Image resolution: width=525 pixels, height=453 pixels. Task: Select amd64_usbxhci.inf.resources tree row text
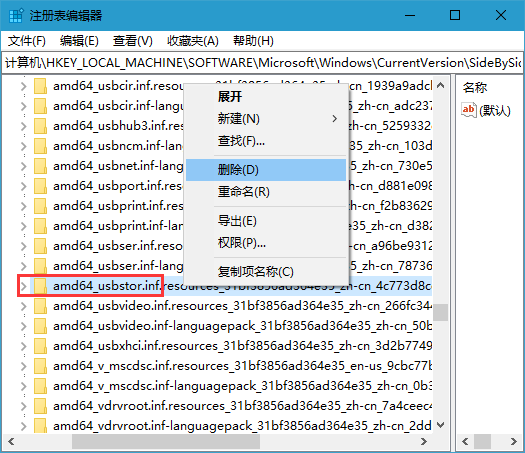click(242, 346)
